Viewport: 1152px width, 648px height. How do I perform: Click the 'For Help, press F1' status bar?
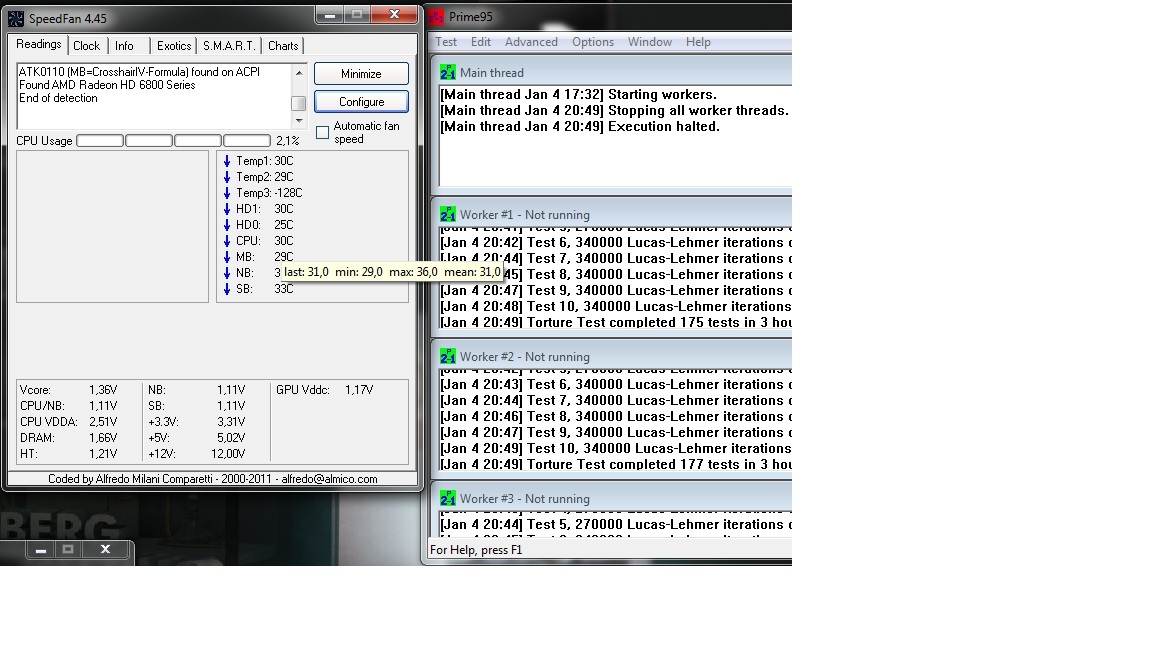[x=610, y=550]
